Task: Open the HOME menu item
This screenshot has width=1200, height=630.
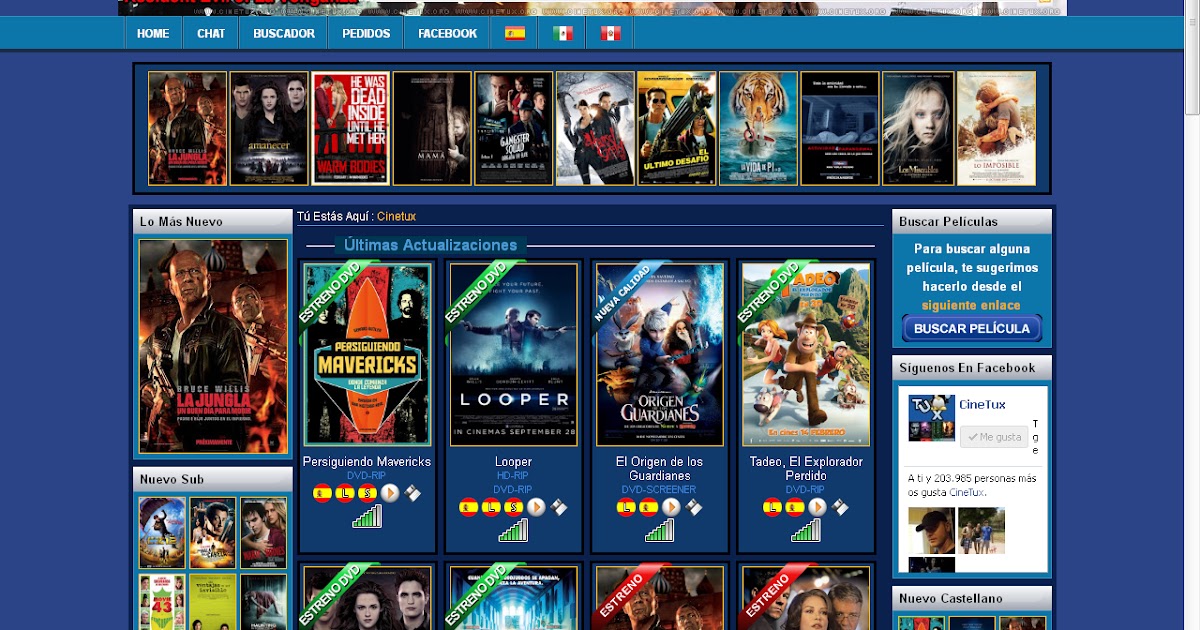Action: [153, 33]
